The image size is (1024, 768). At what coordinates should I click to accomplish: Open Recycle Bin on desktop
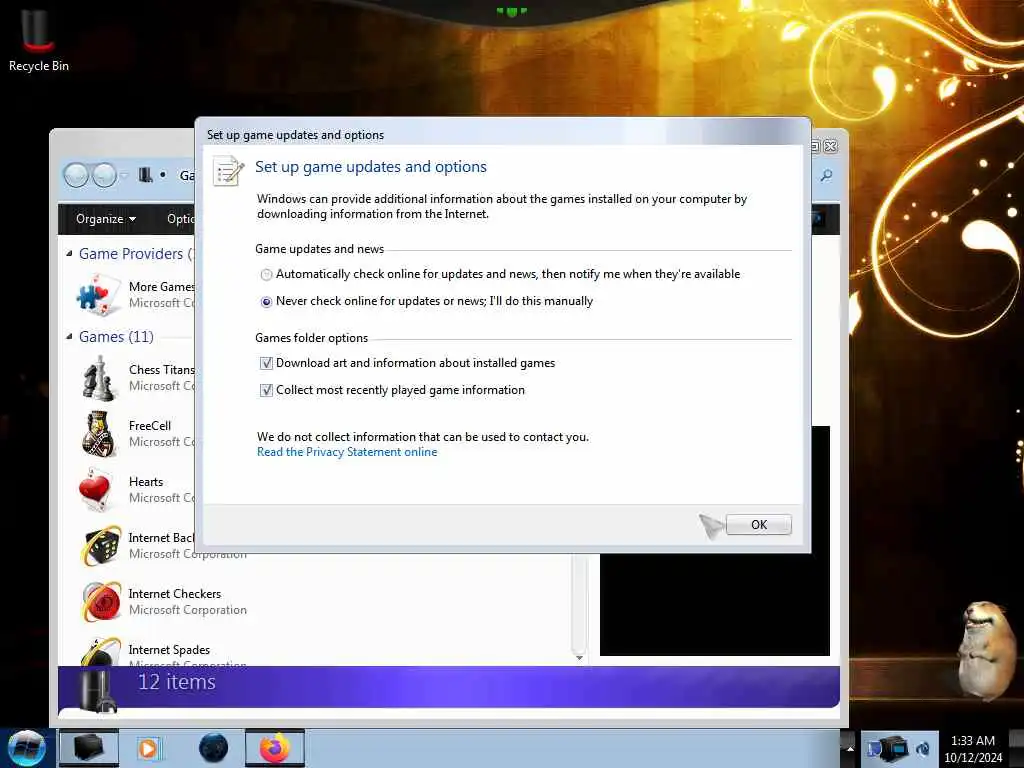tap(38, 39)
